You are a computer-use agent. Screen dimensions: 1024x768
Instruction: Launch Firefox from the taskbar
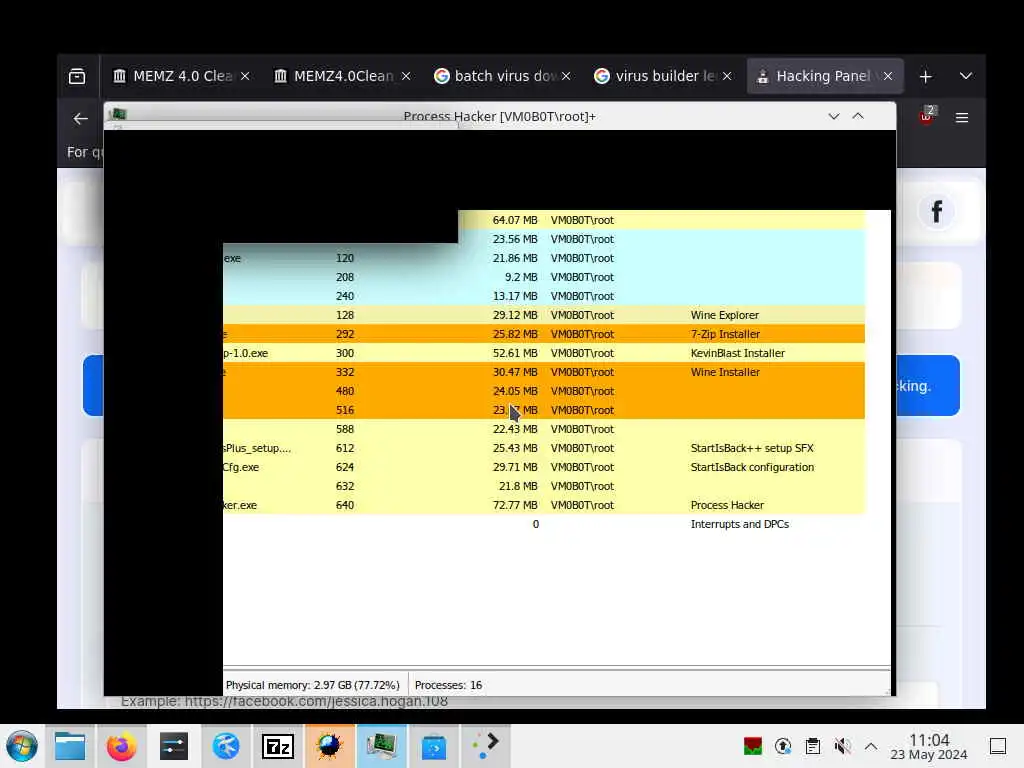click(x=121, y=746)
